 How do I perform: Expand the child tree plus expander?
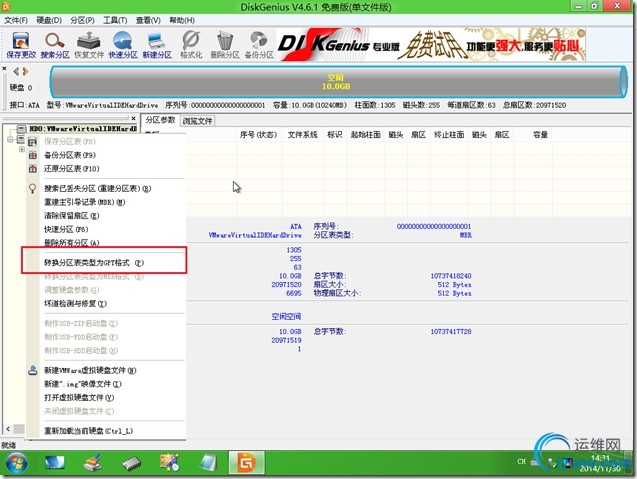click(22, 150)
